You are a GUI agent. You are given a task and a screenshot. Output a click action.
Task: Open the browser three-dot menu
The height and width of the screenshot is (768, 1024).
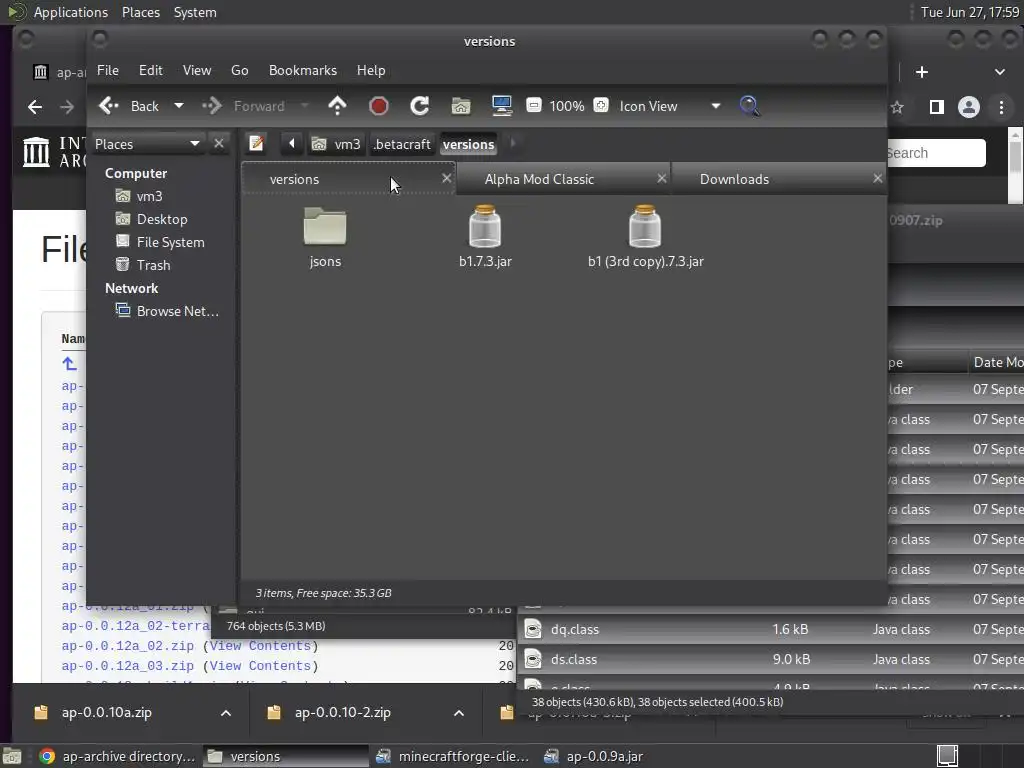pos(1001,107)
